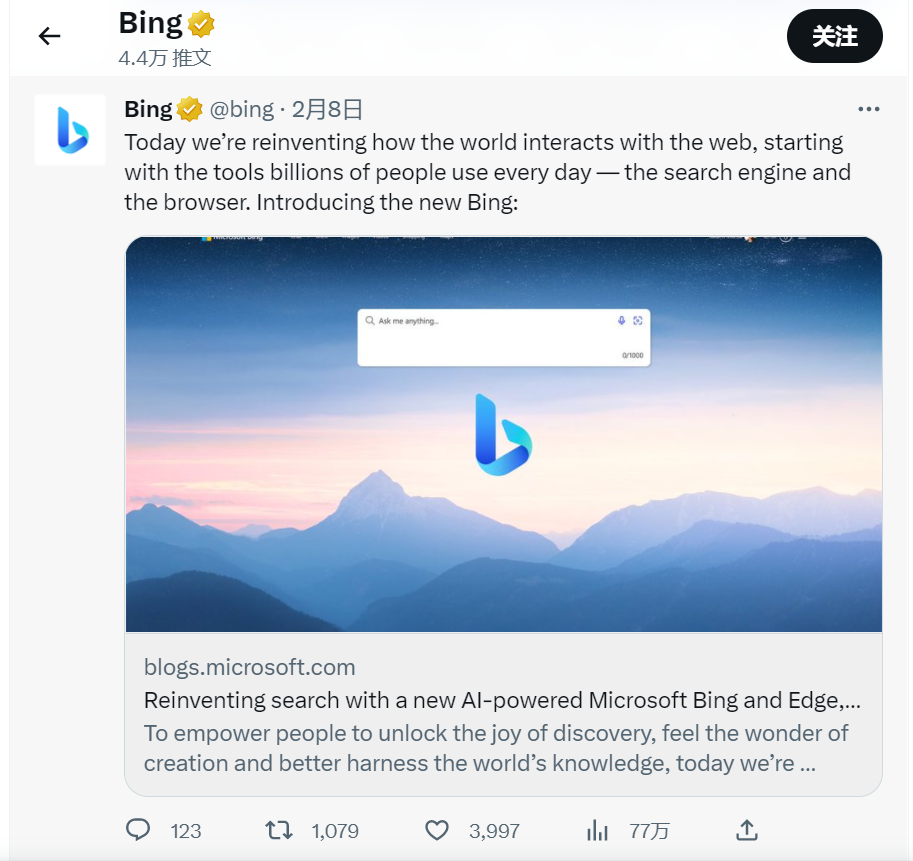913x861 pixels.
Task: Click the 2月8日 tweet date
Action: point(327,109)
